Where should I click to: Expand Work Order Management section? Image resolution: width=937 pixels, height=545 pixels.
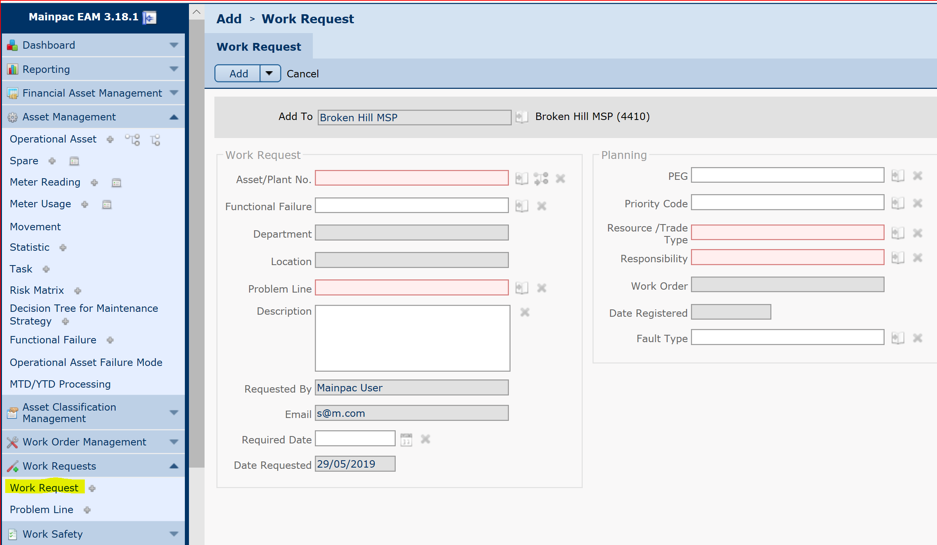[x=174, y=442]
